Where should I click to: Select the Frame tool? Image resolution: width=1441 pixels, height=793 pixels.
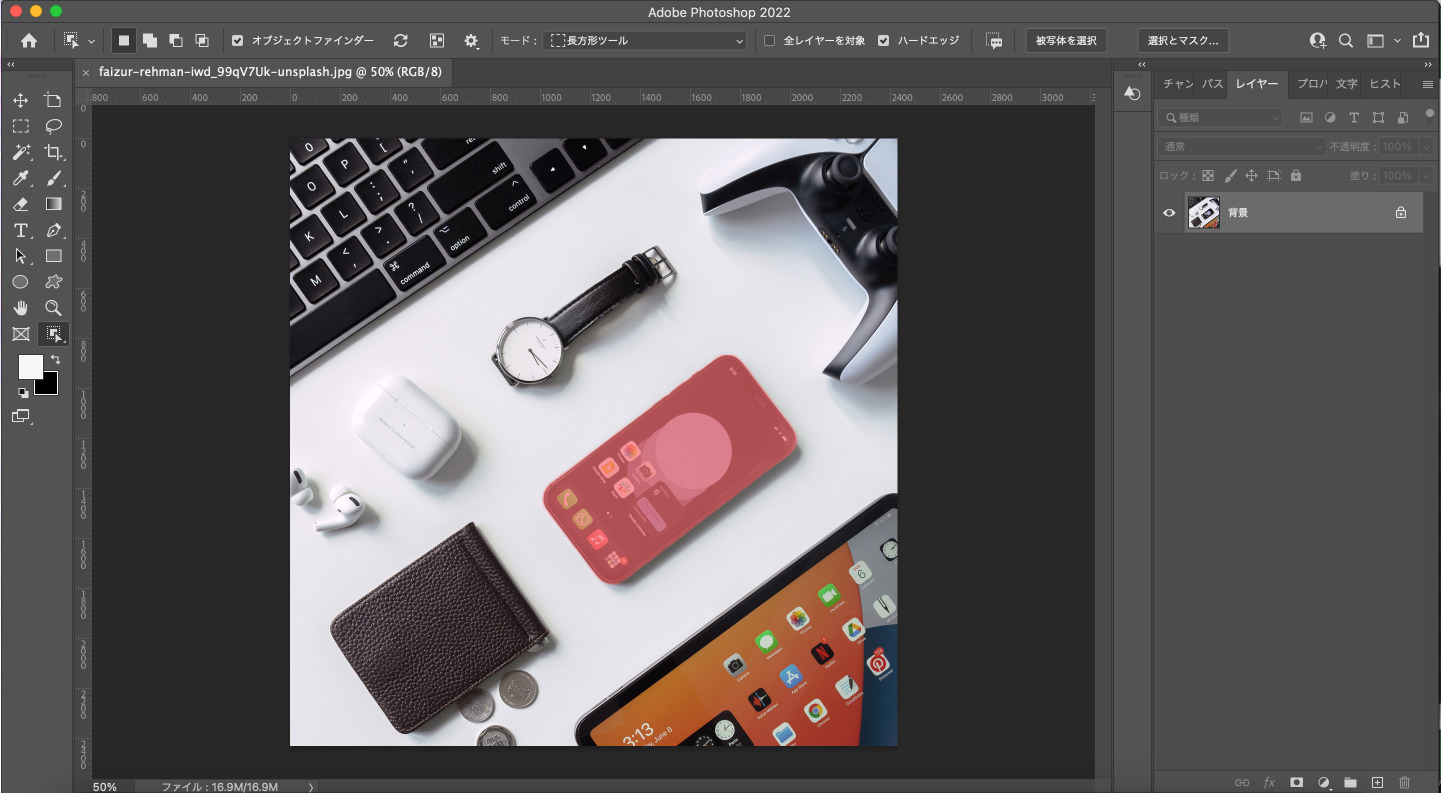click(20, 334)
